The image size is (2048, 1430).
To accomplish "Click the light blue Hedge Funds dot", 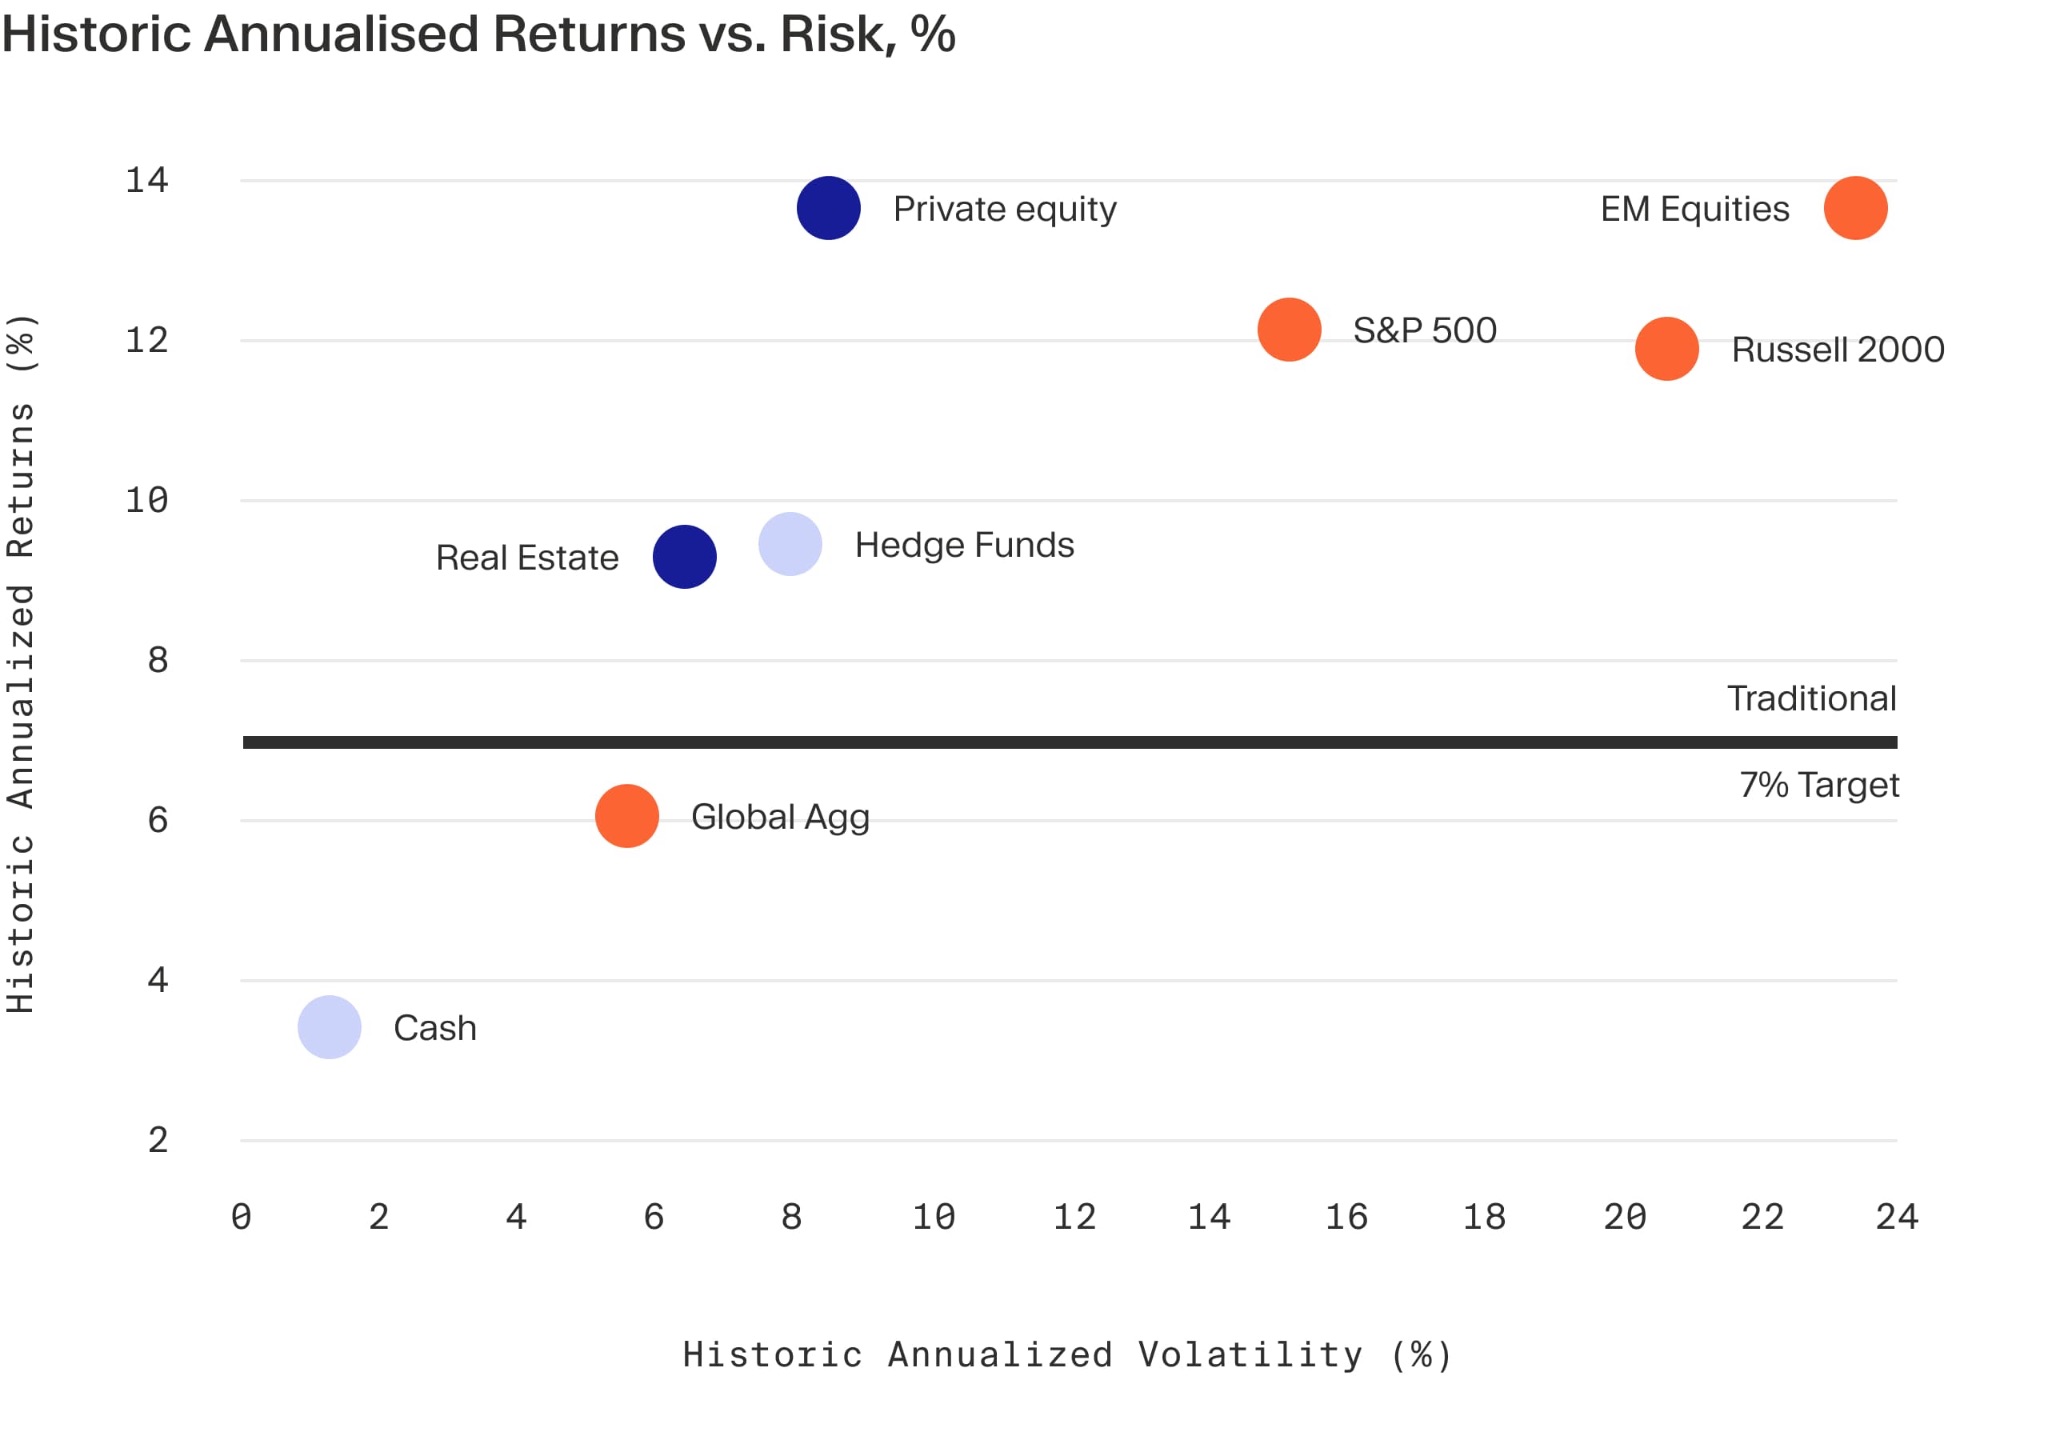I will click(790, 544).
